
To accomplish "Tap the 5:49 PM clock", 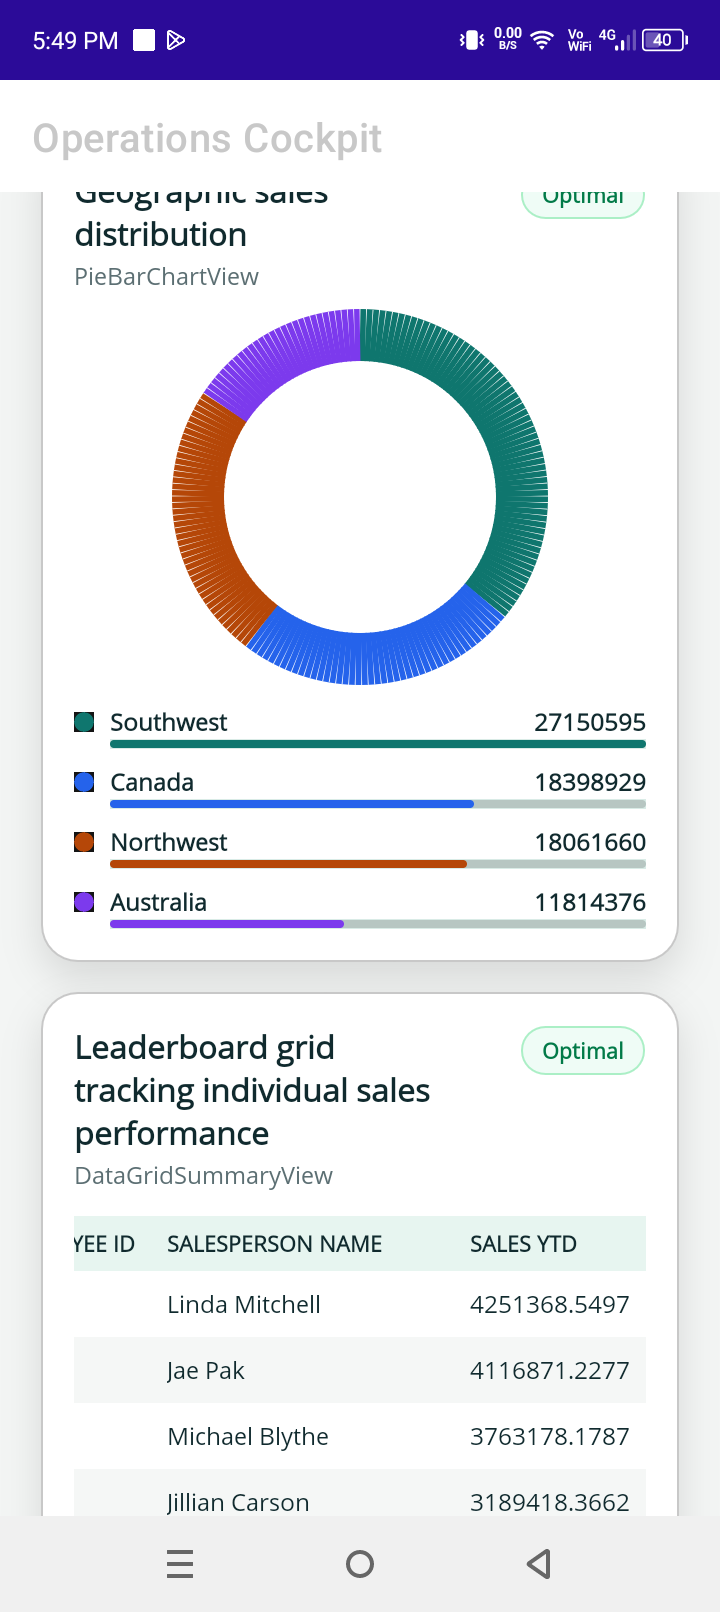I will pos(75,40).
